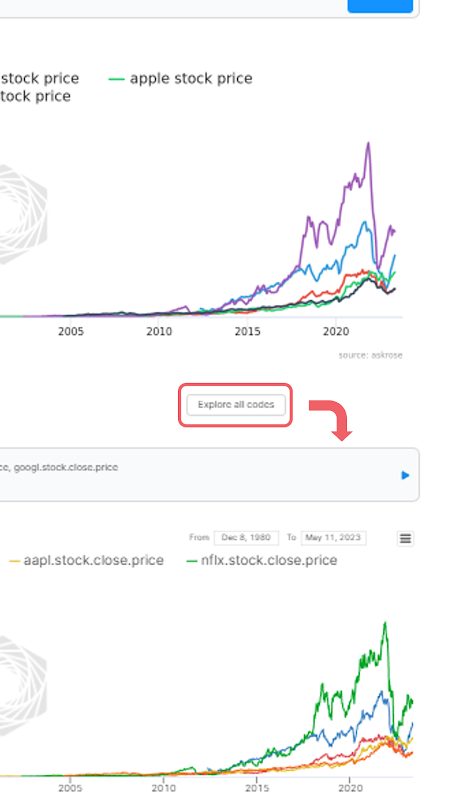This screenshot has width=450, height=800.
Task: Click the query box containing googl.stock.close.price
Action: tap(207, 474)
